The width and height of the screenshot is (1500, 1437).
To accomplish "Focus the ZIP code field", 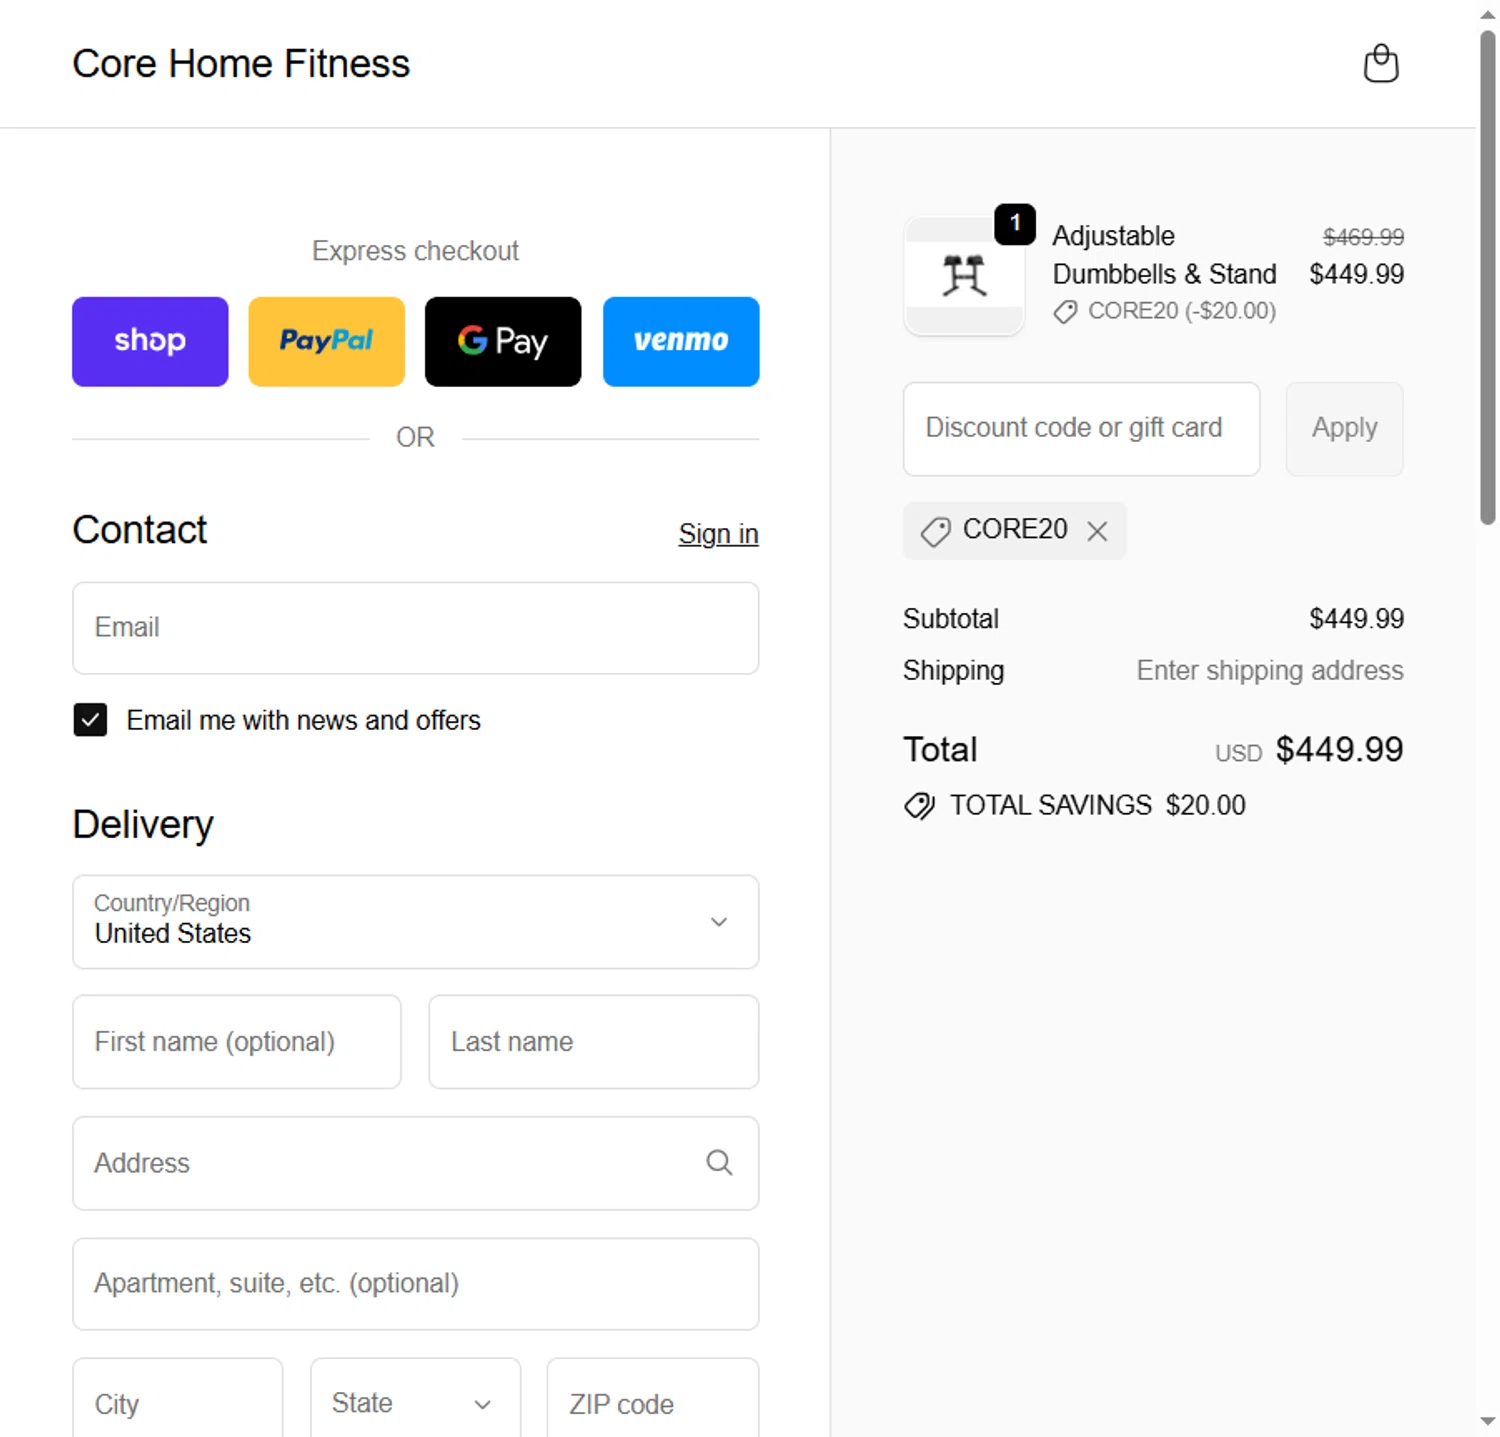I will (x=652, y=1403).
